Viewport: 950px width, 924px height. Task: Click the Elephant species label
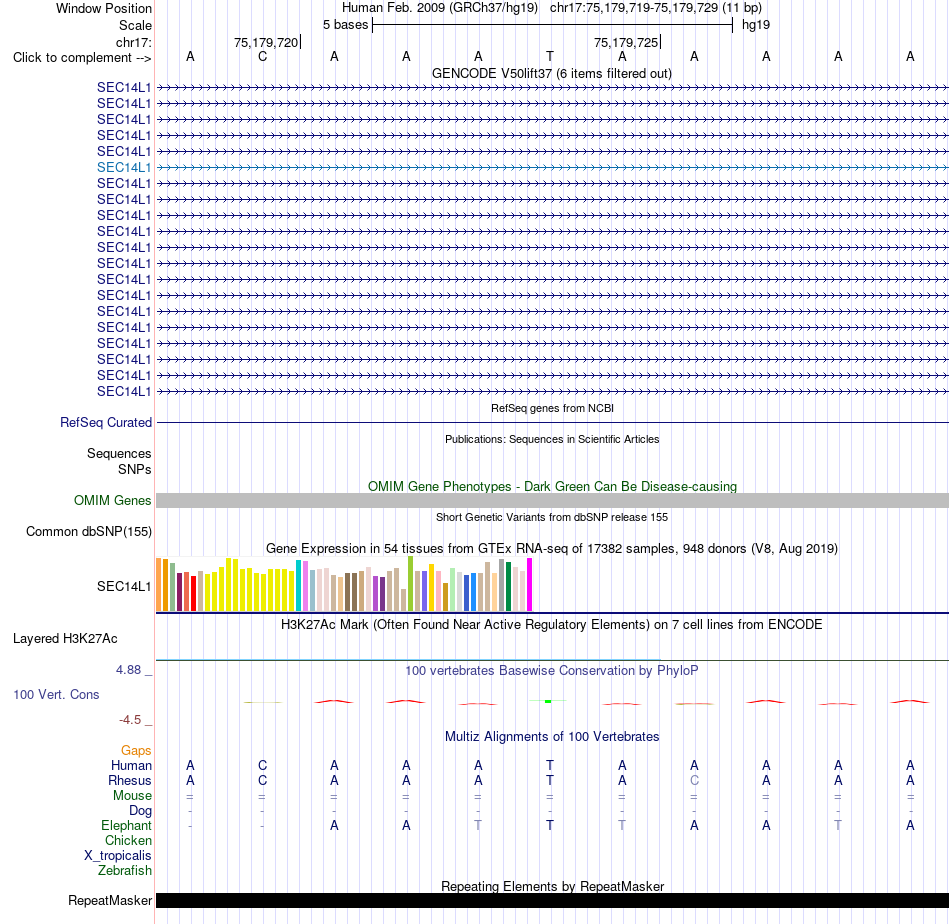click(126, 825)
